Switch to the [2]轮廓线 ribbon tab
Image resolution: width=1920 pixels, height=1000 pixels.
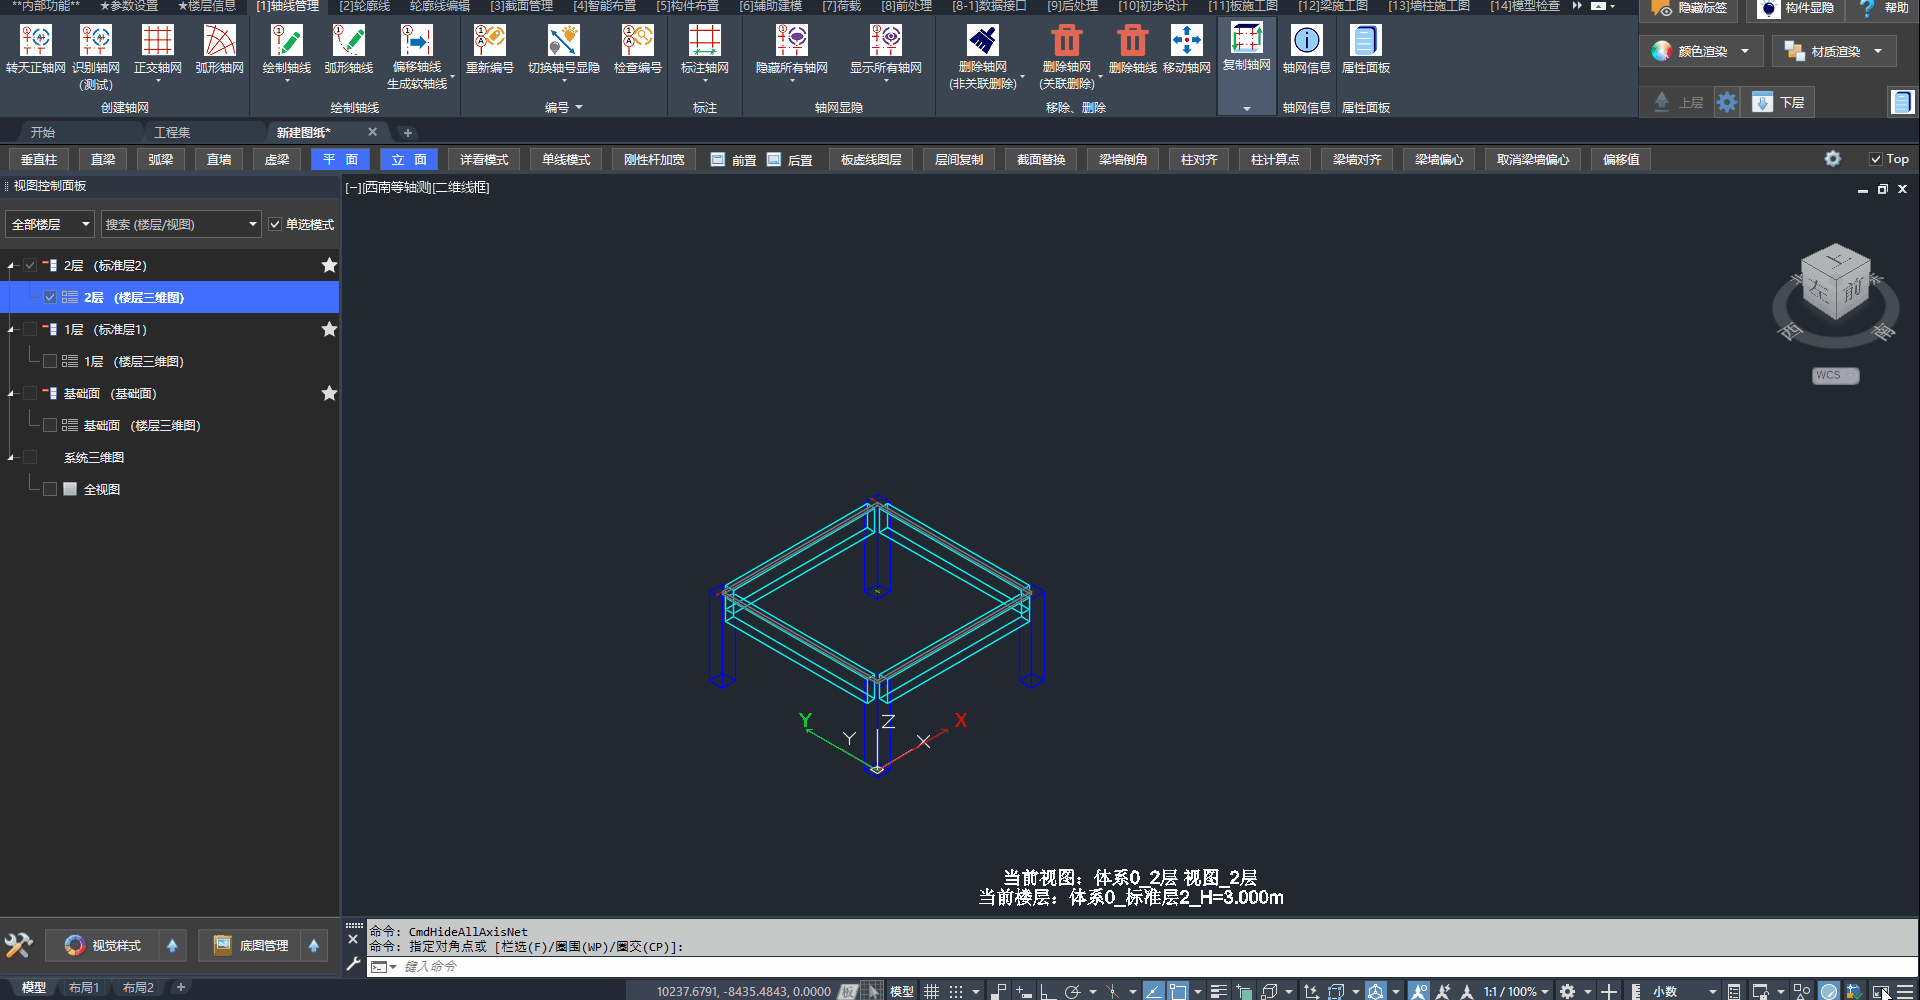(364, 7)
